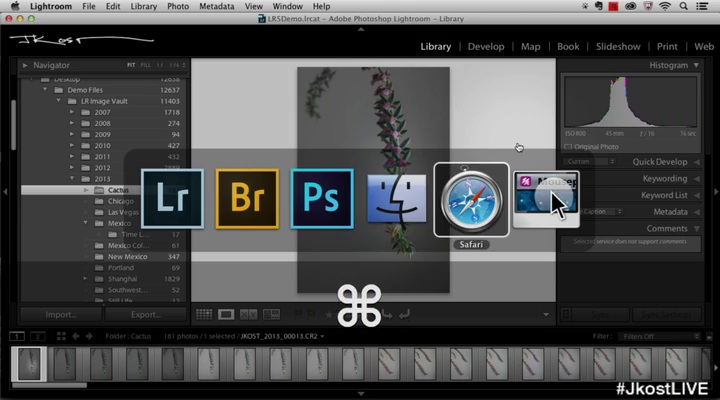This screenshot has width=720, height=400.
Task: Switch to Survey view in toolbar
Action: pyautogui.click(x=271, y=315)
